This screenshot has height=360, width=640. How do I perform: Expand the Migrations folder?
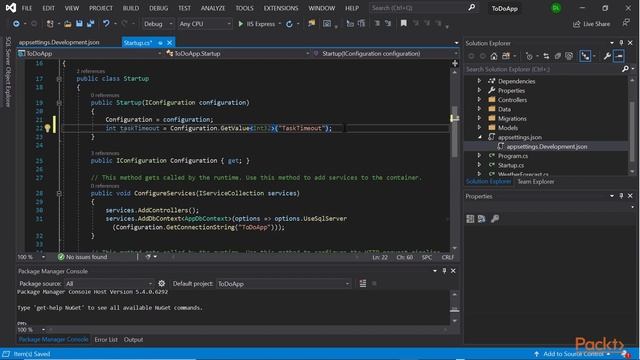479,118
